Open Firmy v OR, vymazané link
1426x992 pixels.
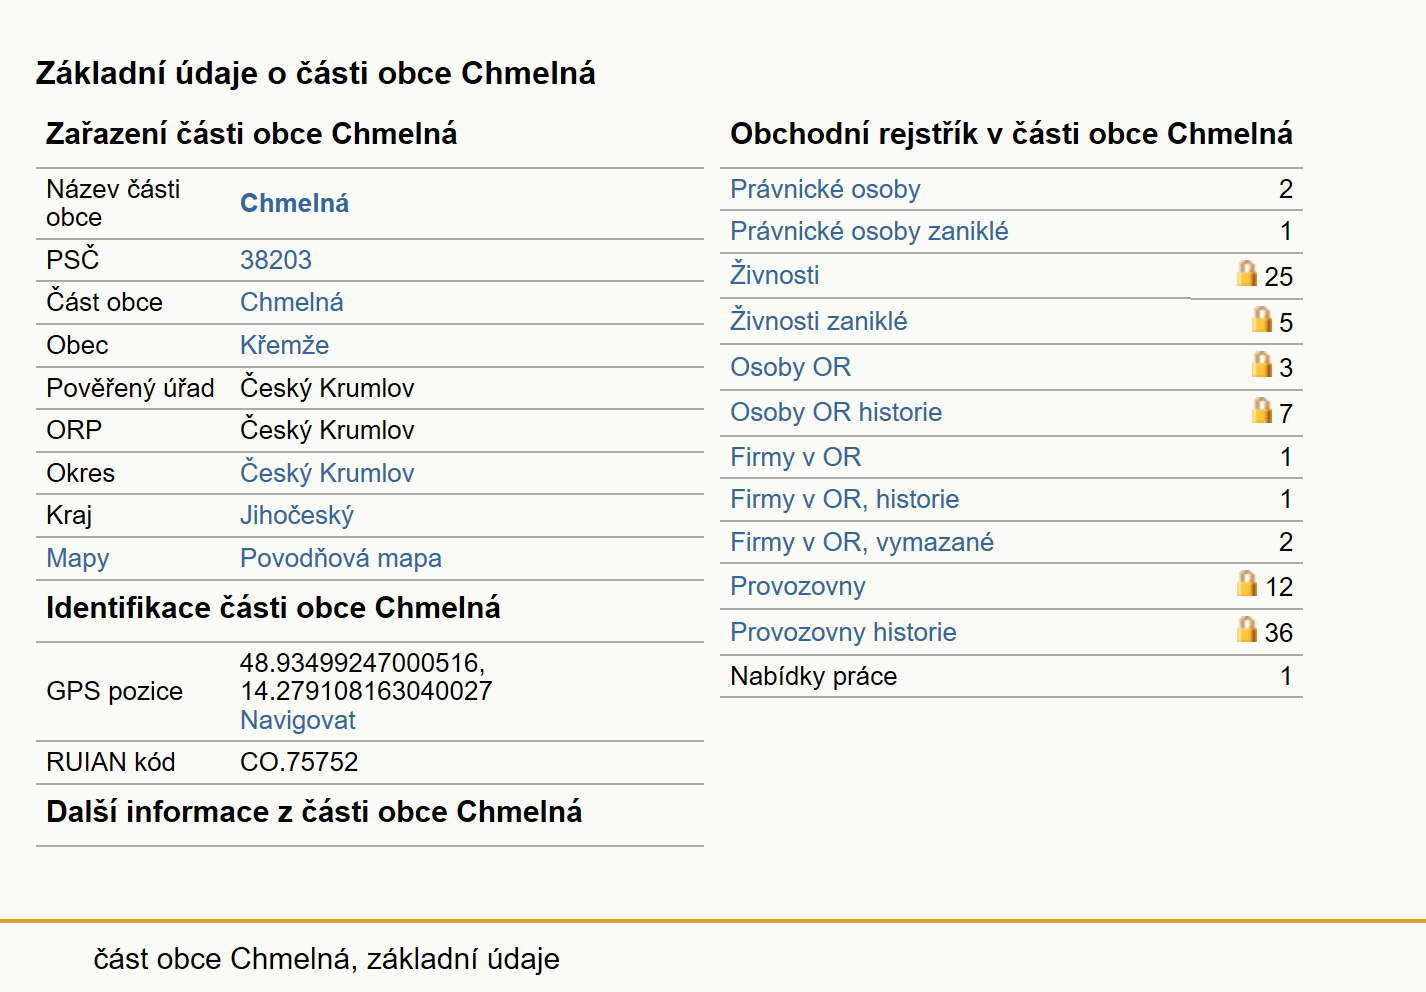(861, 542)
